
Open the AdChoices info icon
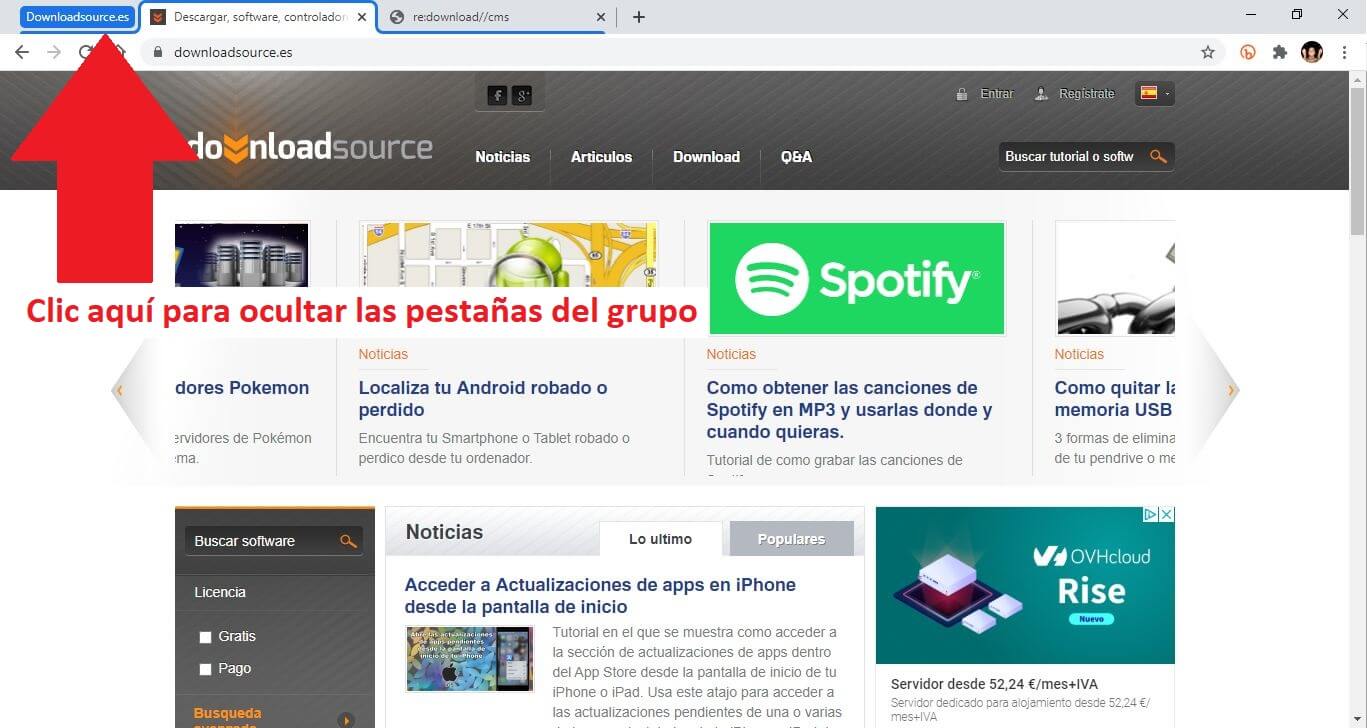(1152, 515)
